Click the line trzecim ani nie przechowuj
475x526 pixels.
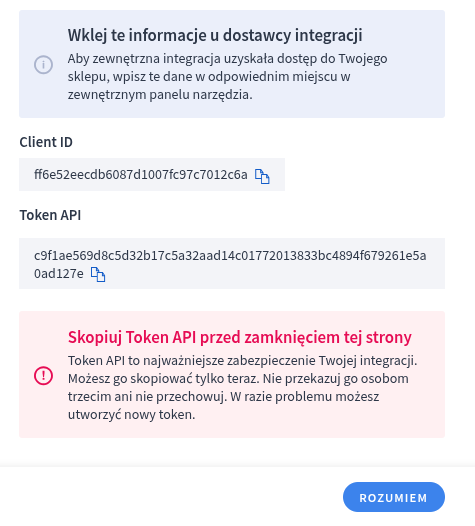coord(223,397)
